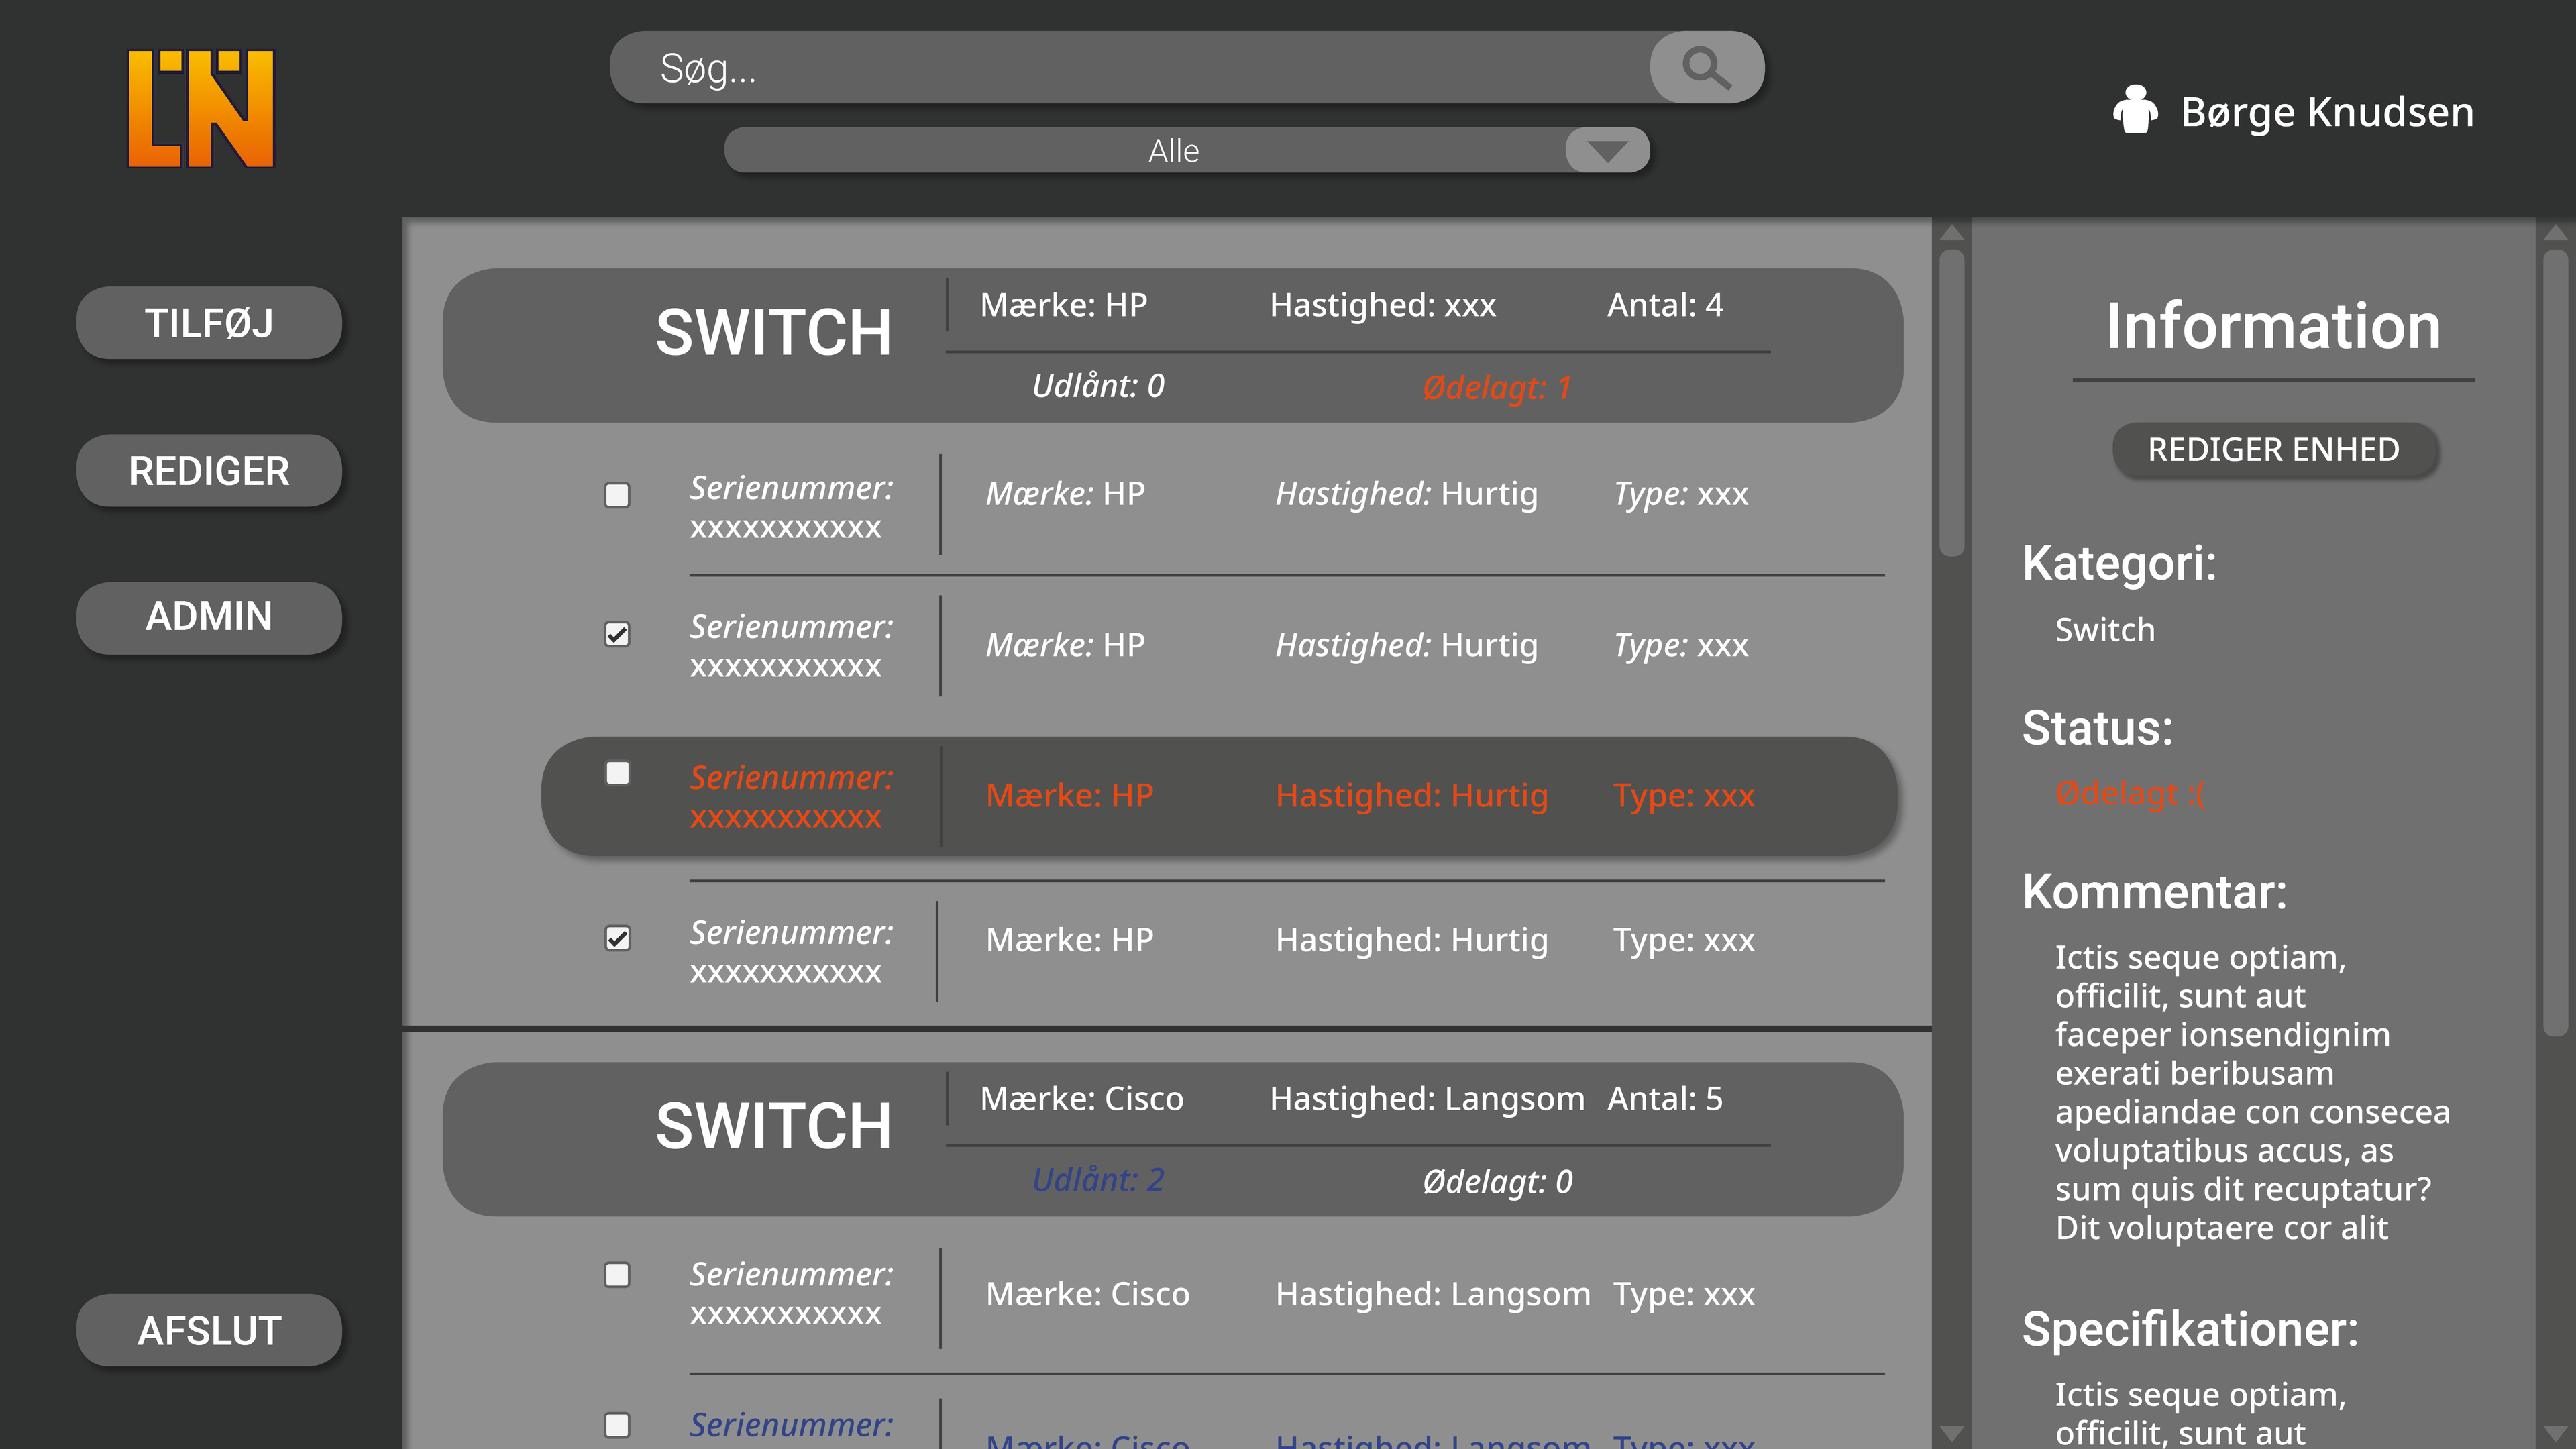2576x1449 pixels.
Task: Click the magnifying glass search button
Action: point(1706,68)
